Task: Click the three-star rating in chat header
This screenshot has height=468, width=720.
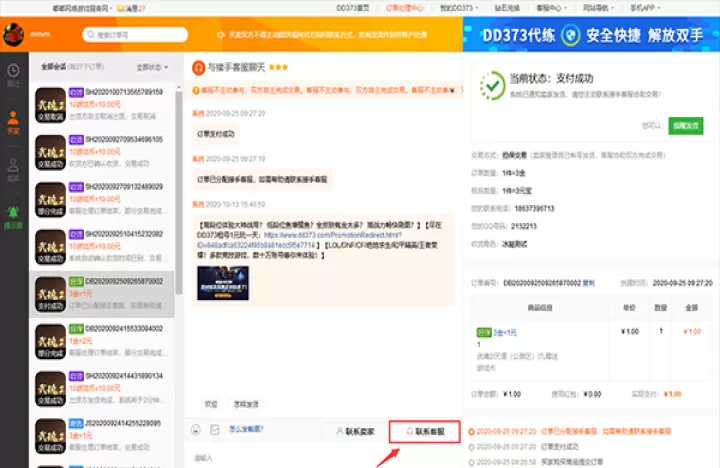Action: pyautogui.click(x=278, y=67)
